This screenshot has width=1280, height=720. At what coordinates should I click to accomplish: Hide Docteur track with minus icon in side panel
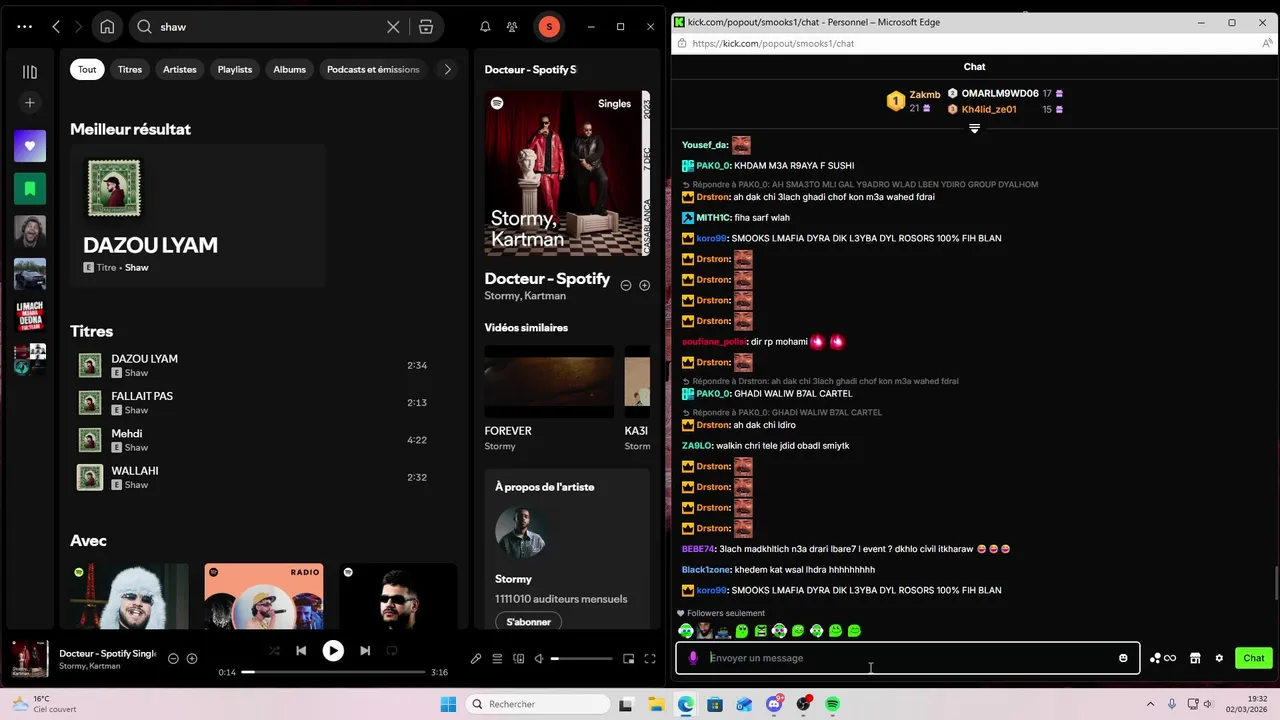(x=626, y=285)
